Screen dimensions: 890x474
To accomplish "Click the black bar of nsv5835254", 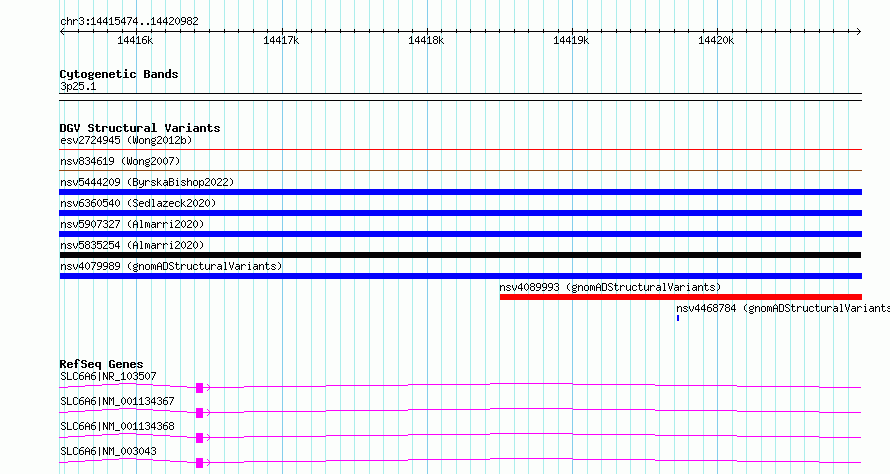I will tap(461, 255).
